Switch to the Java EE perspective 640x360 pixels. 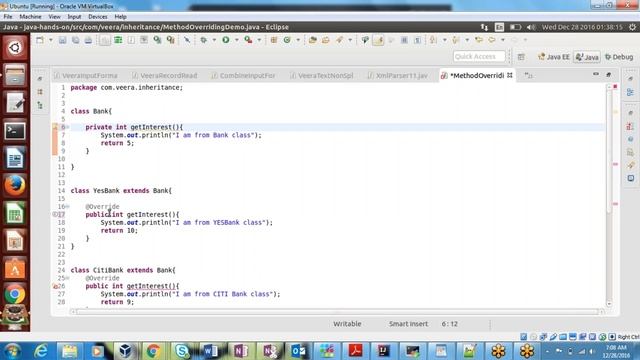click(x=553, y=57)
